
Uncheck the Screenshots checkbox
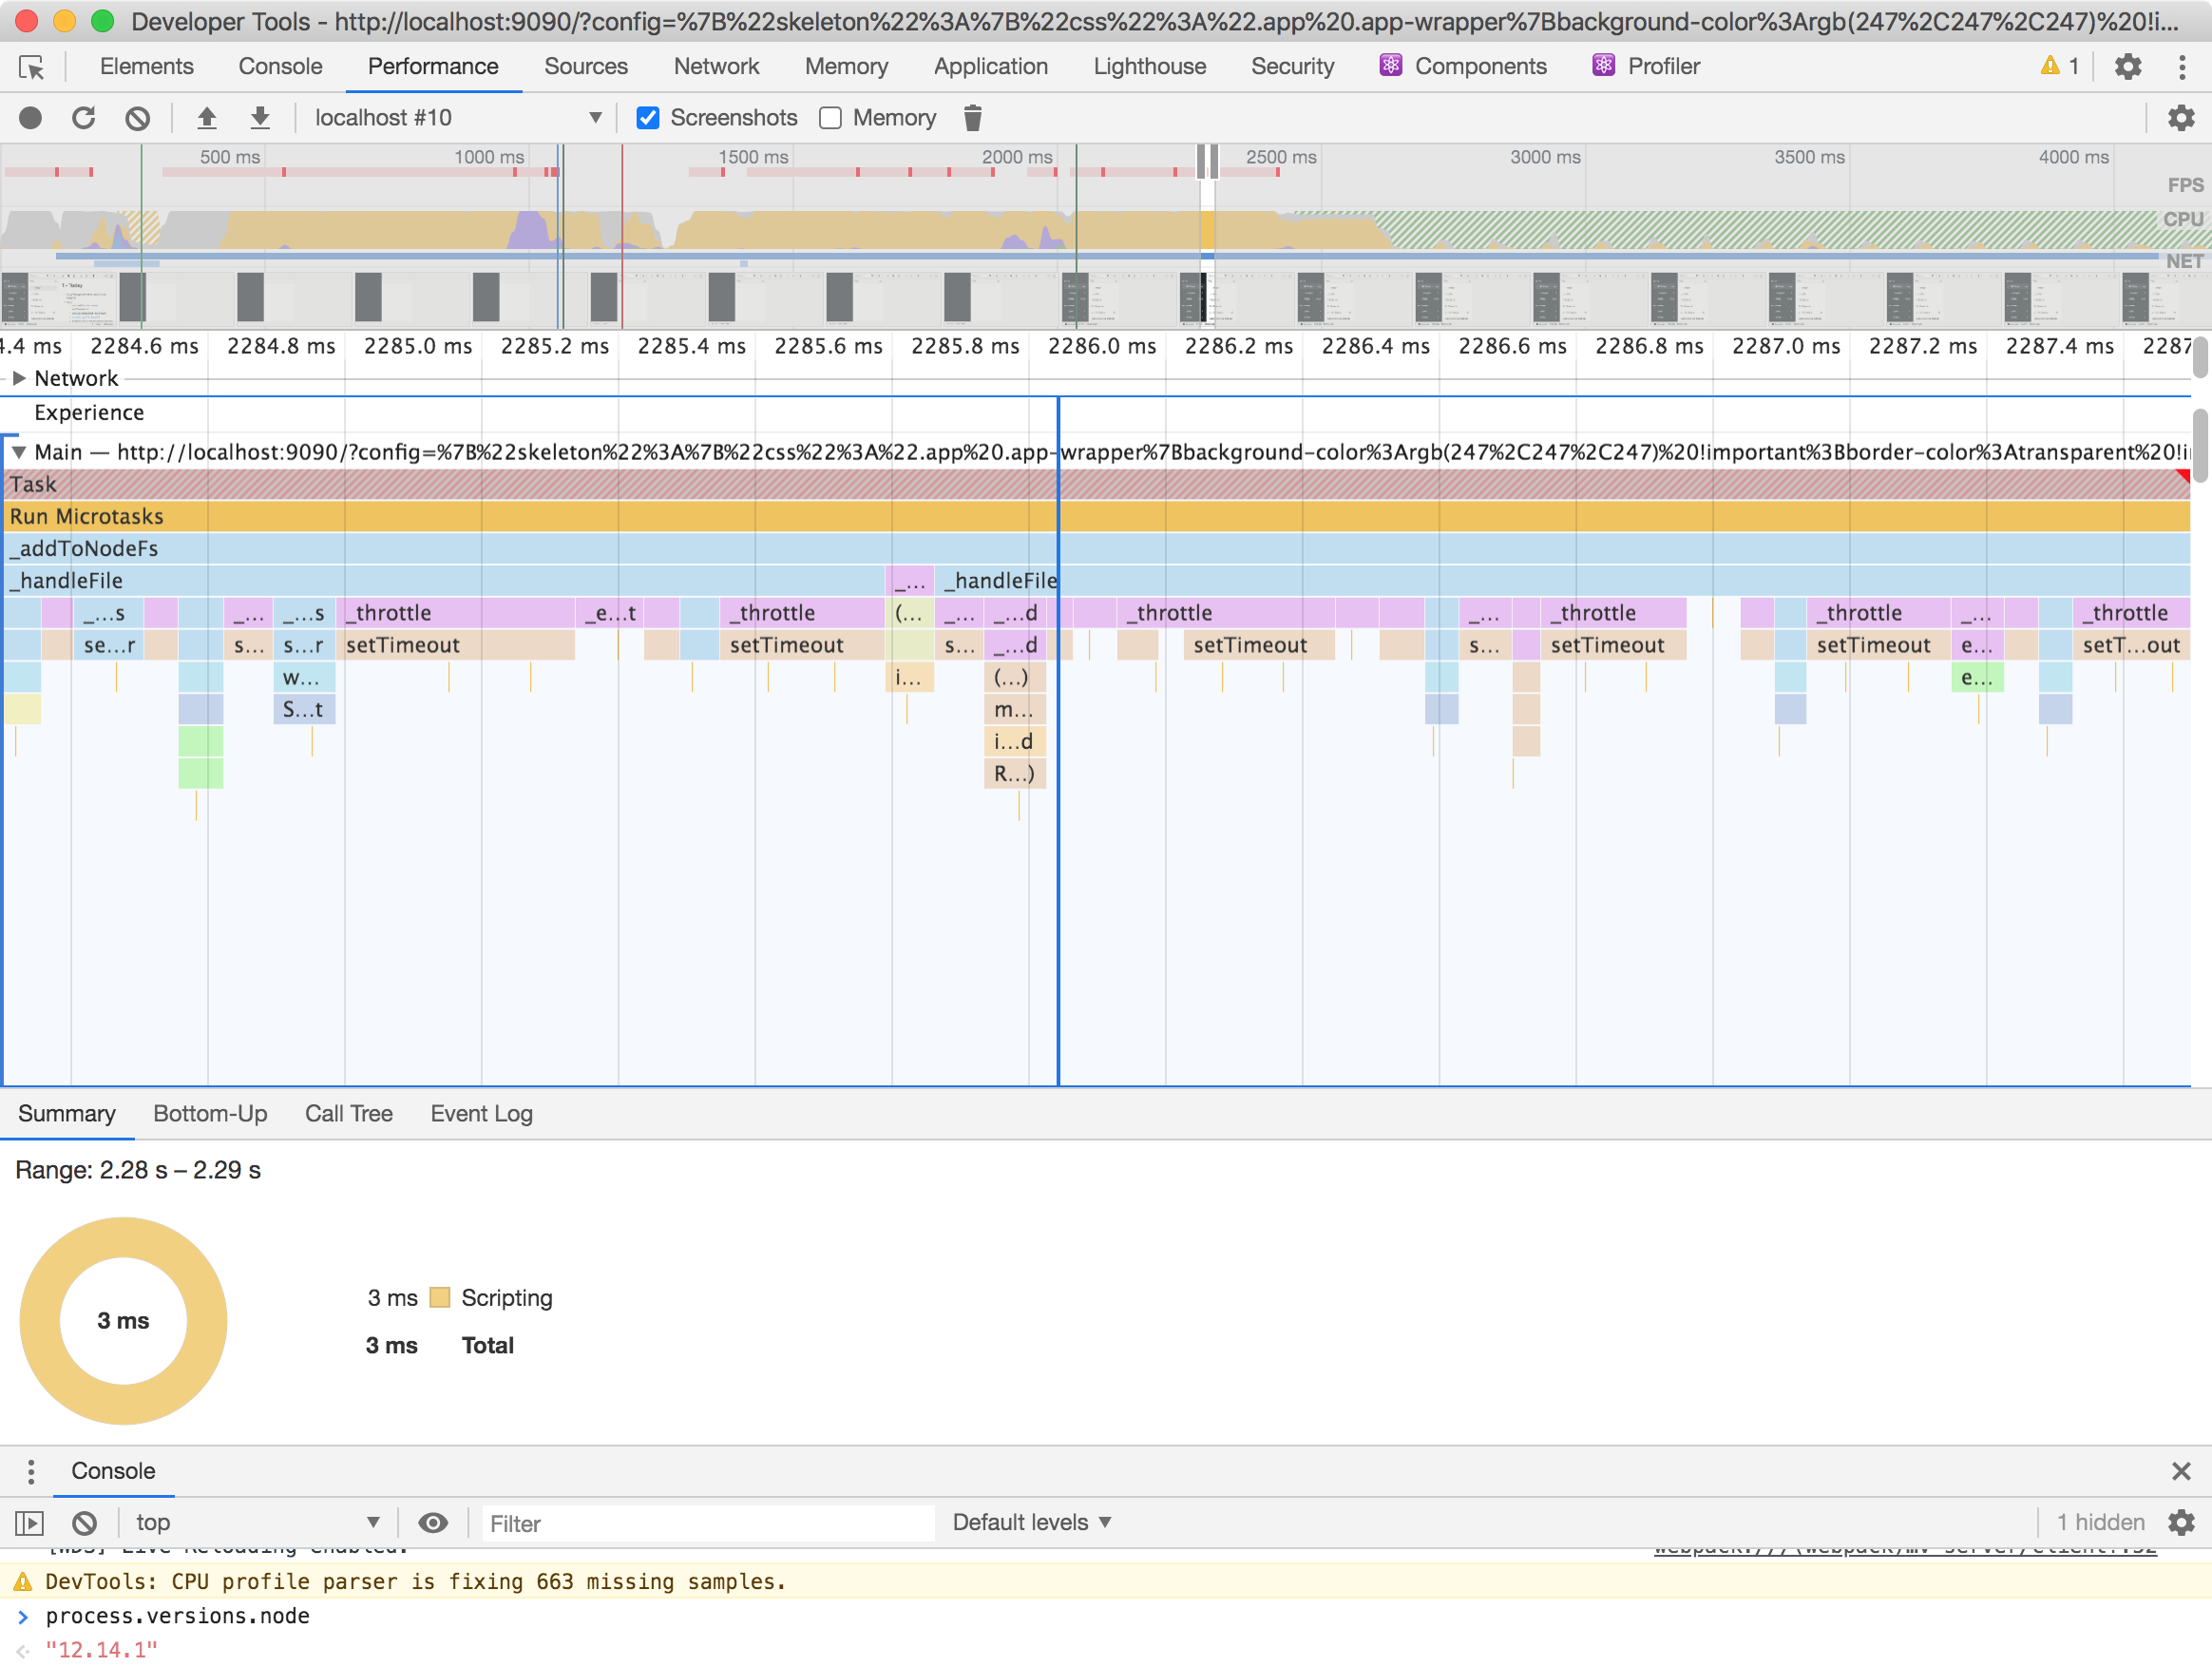pos(648,118)
